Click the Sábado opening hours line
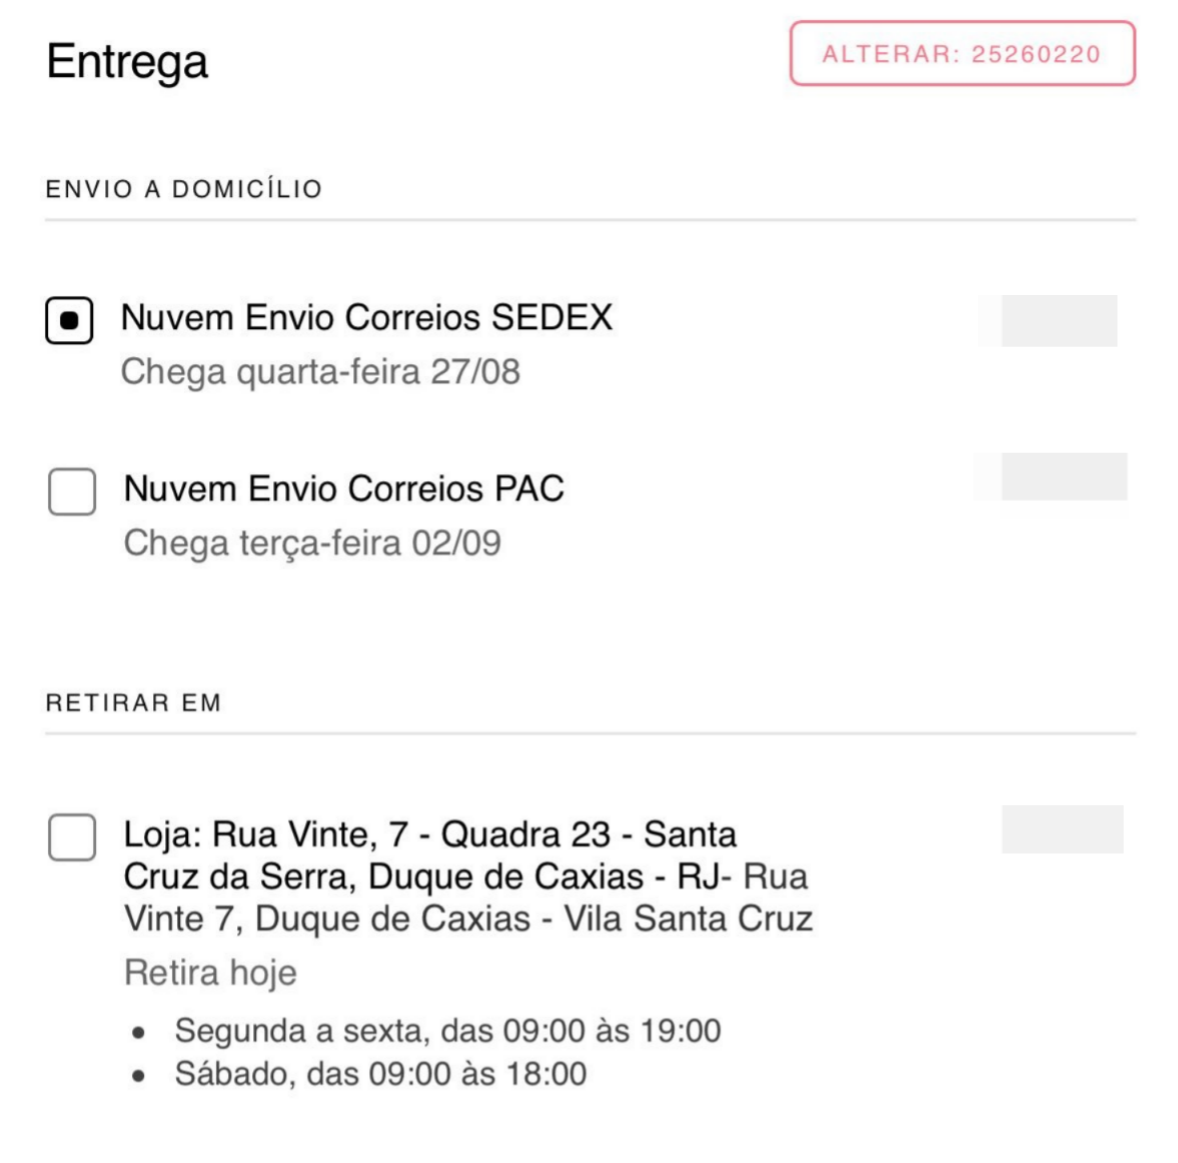 coord(380,1074)
